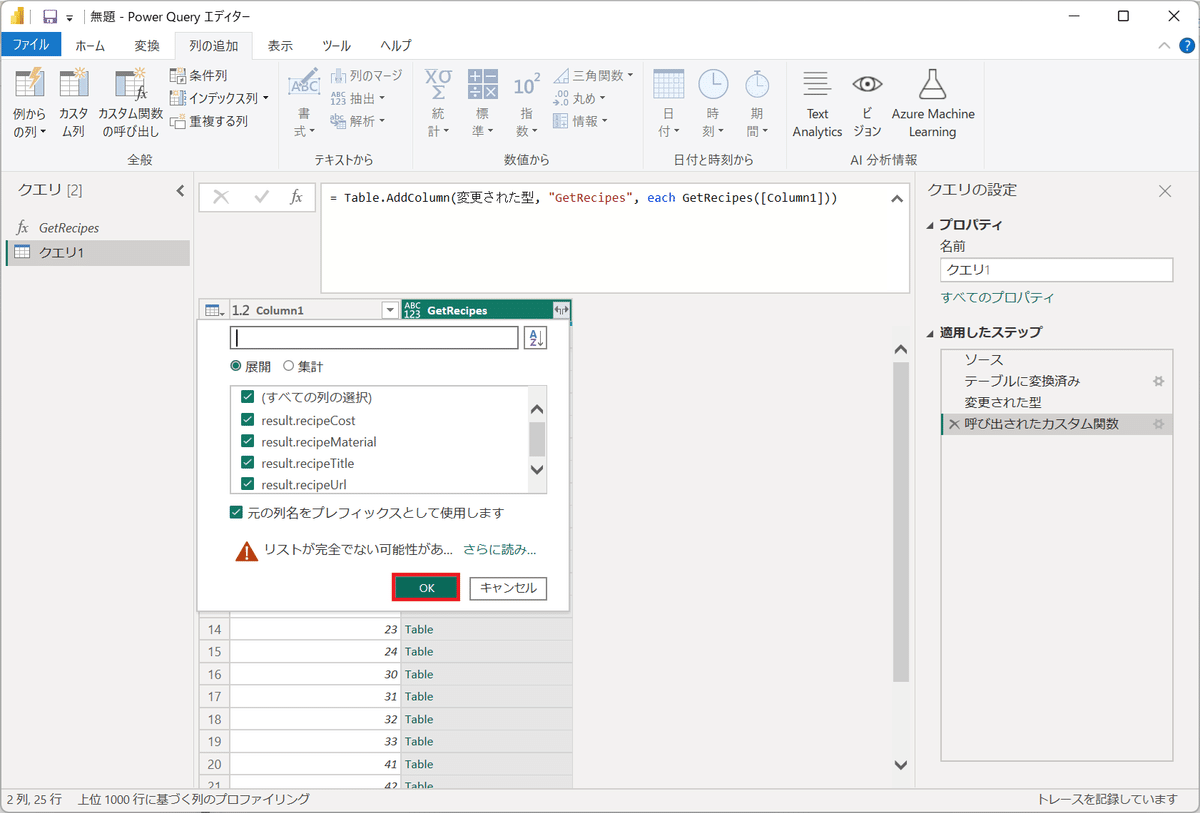
Task: Click the expand icon on GetRecipes column header
Action: [x=561, y=310]
